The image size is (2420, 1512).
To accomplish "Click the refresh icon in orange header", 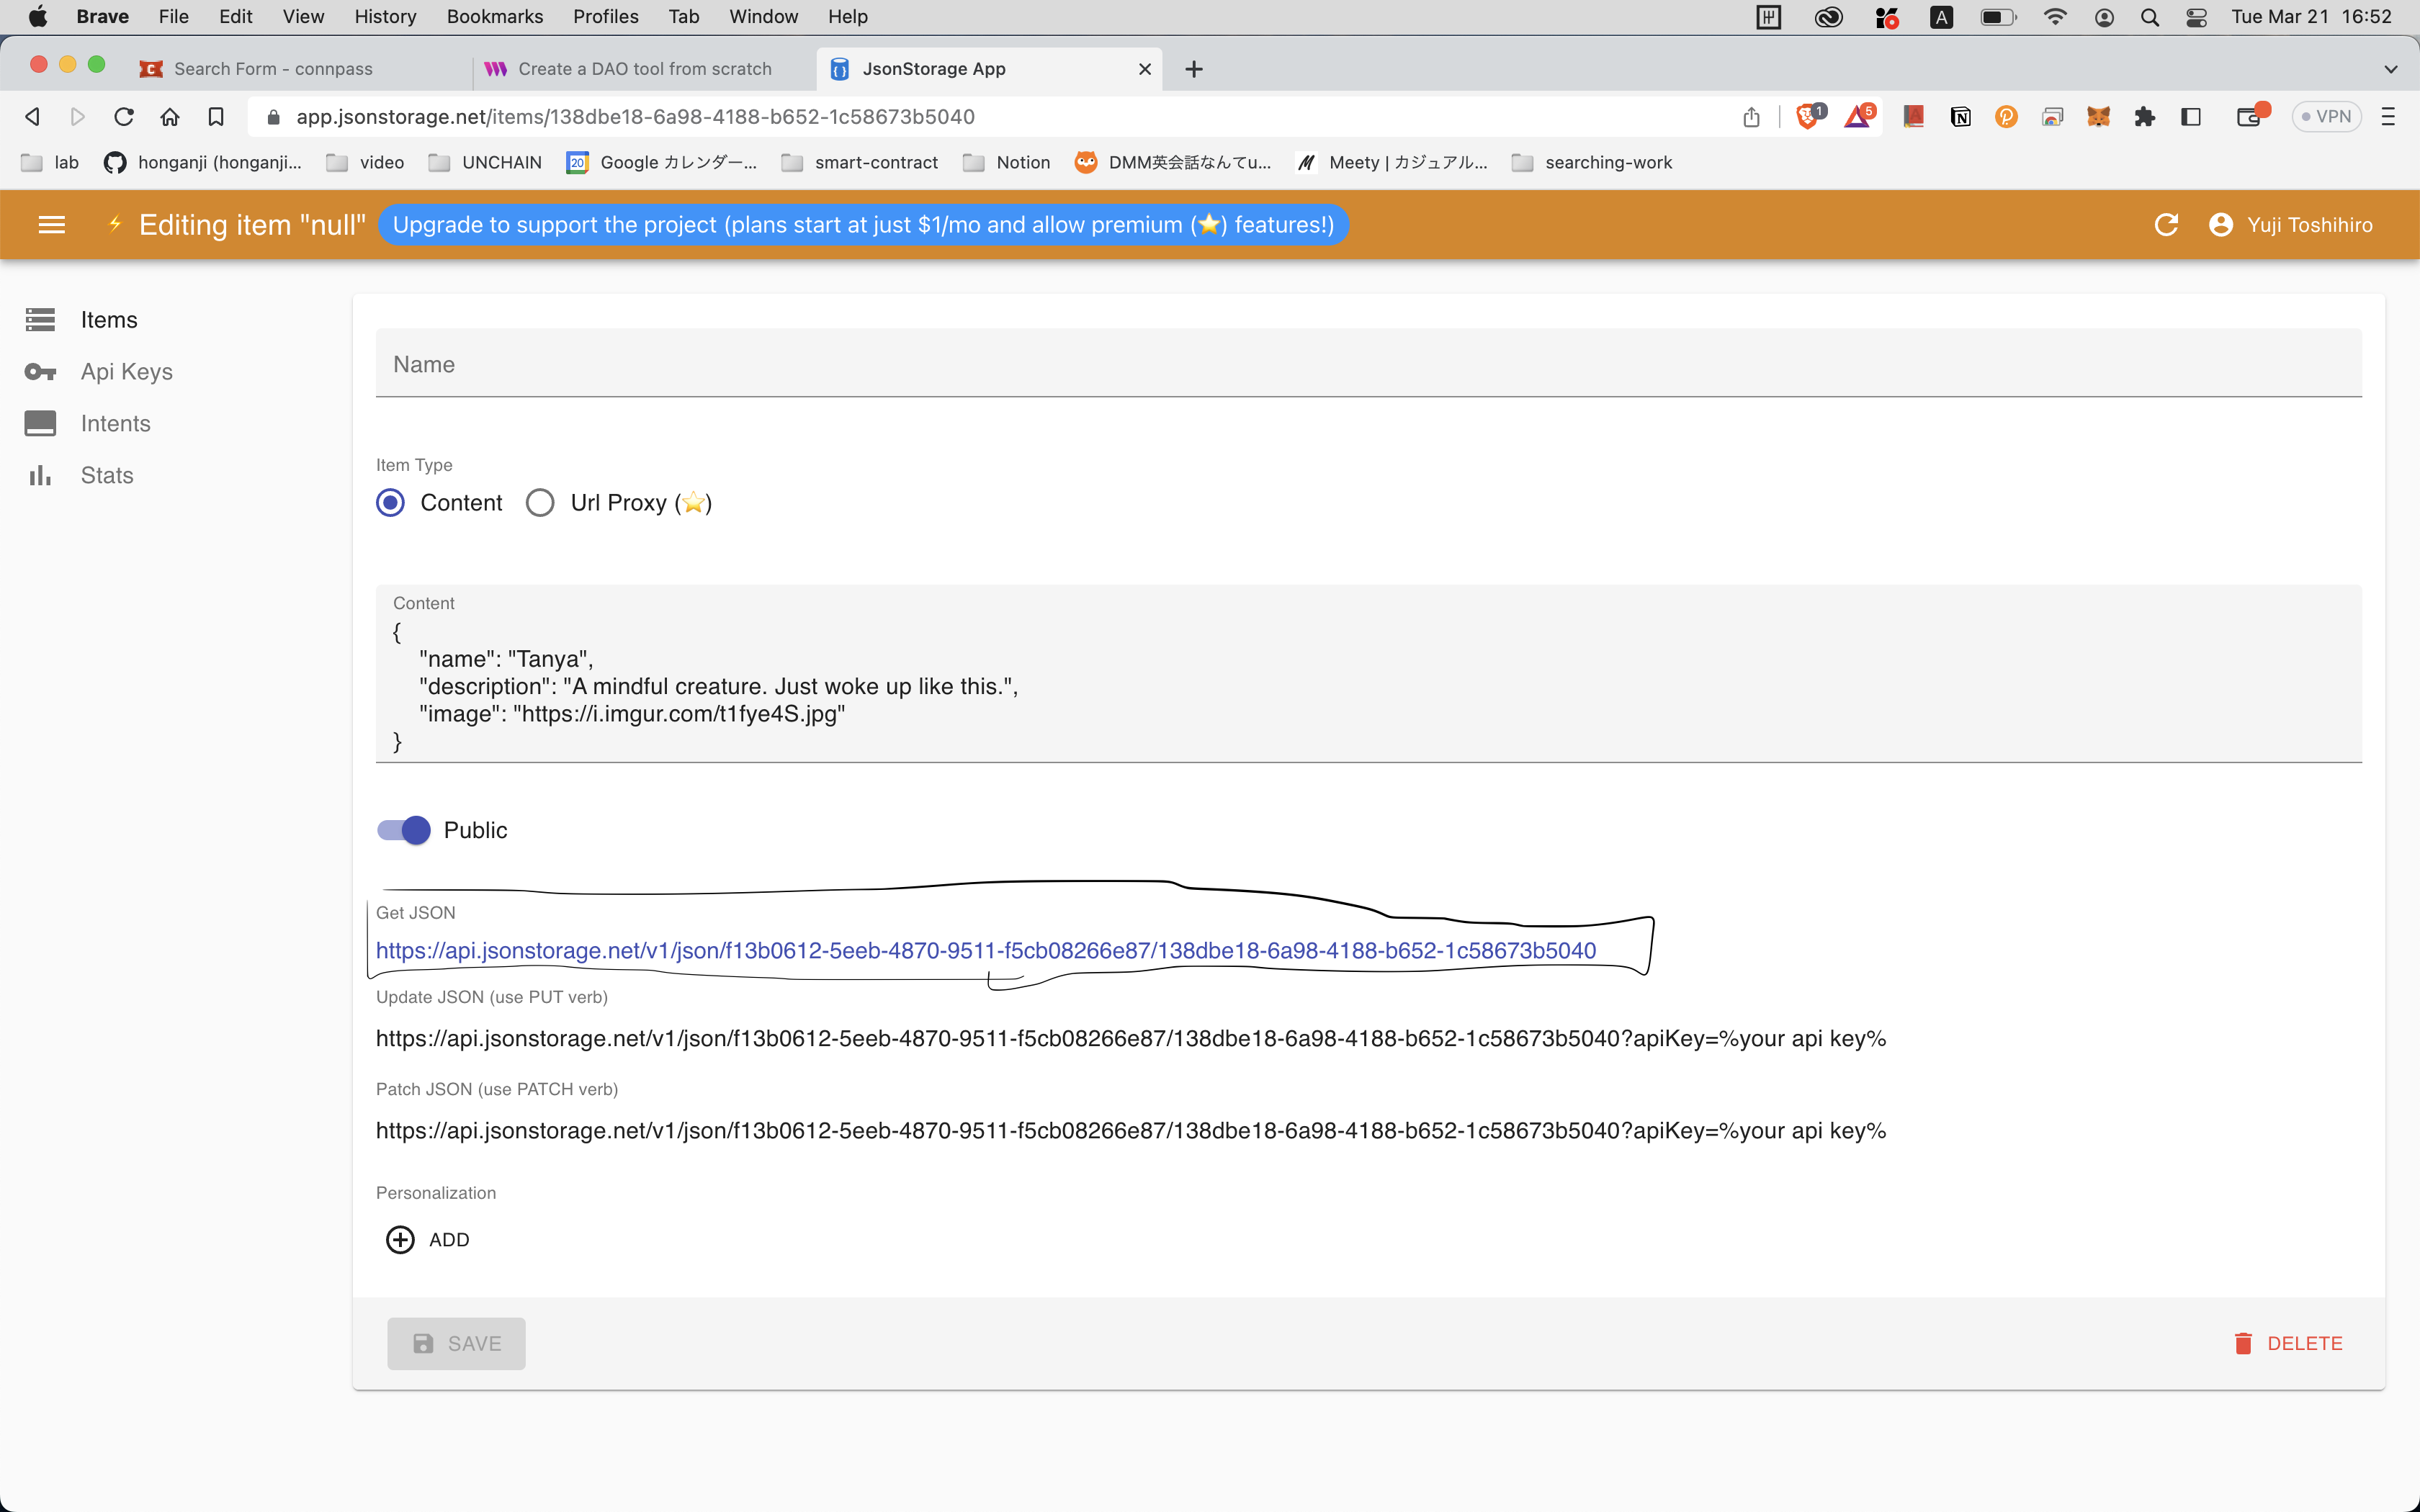I will (x=2166, y=225).
